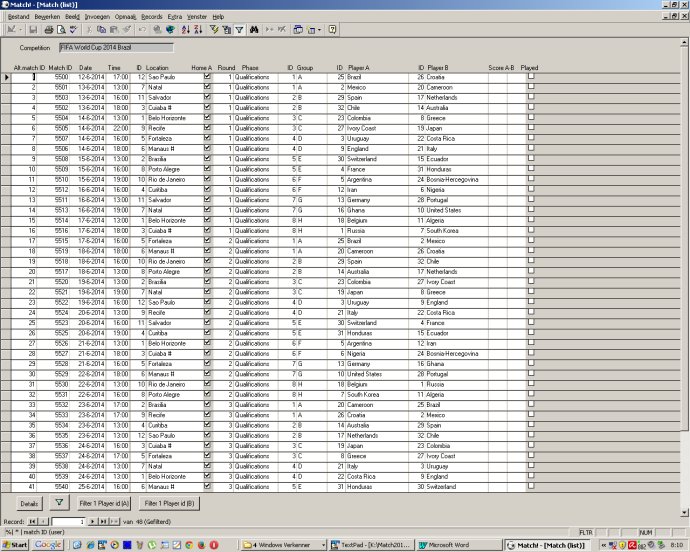This screenshot has height=552, width=690.
Task: Click the Competition field FIFA World Cup 2014
Action: click(116, 48)
